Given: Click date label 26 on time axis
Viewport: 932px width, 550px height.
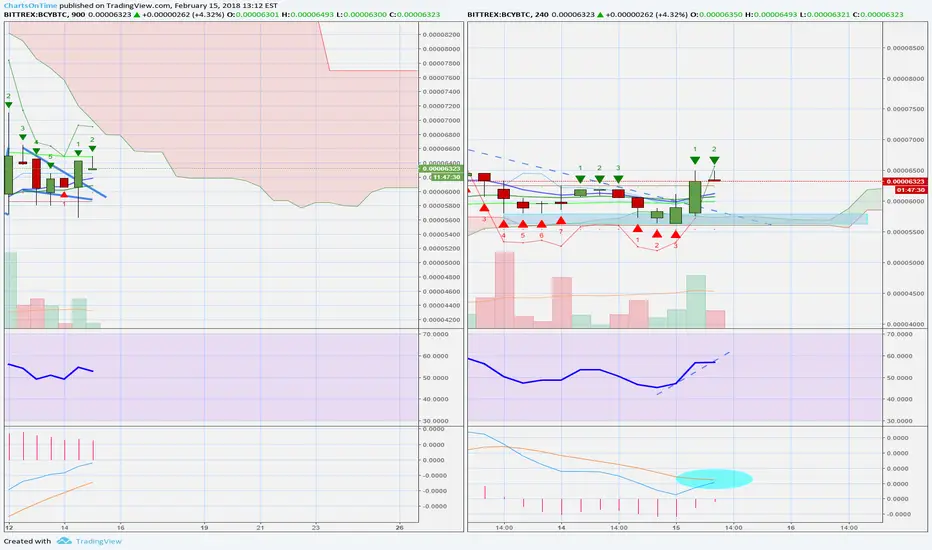Looking at the screenshot, I should 399,527.
